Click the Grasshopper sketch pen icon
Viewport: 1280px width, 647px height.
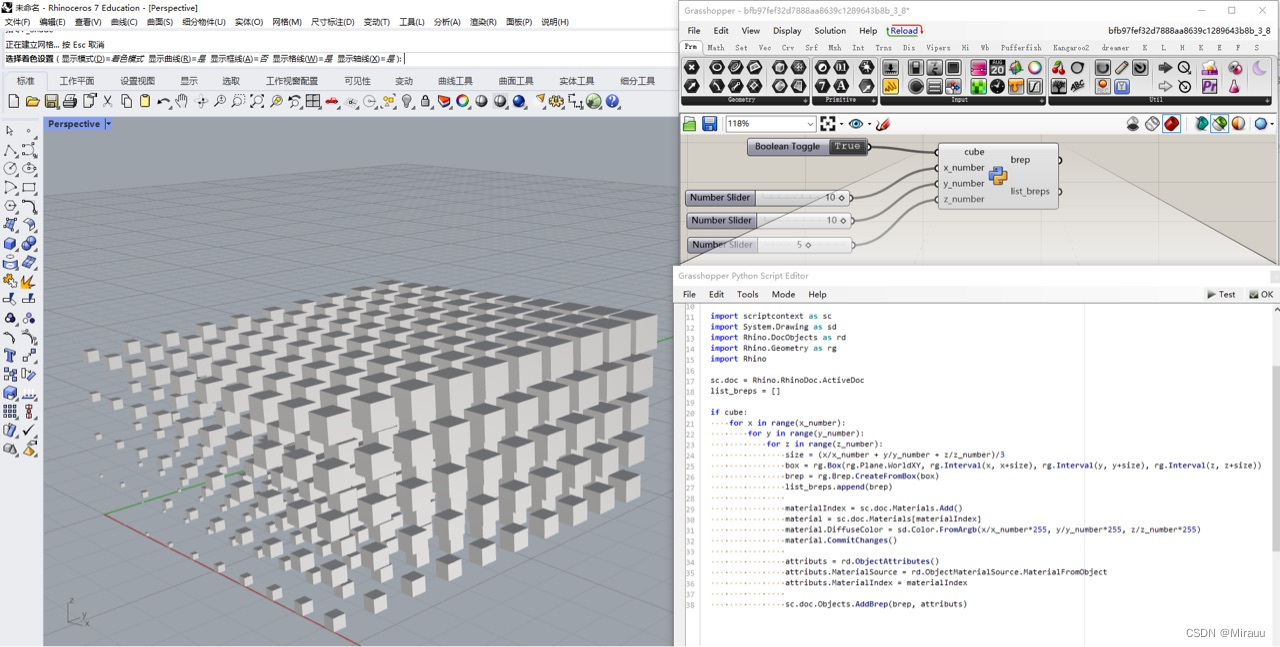[x=883, y=124]
